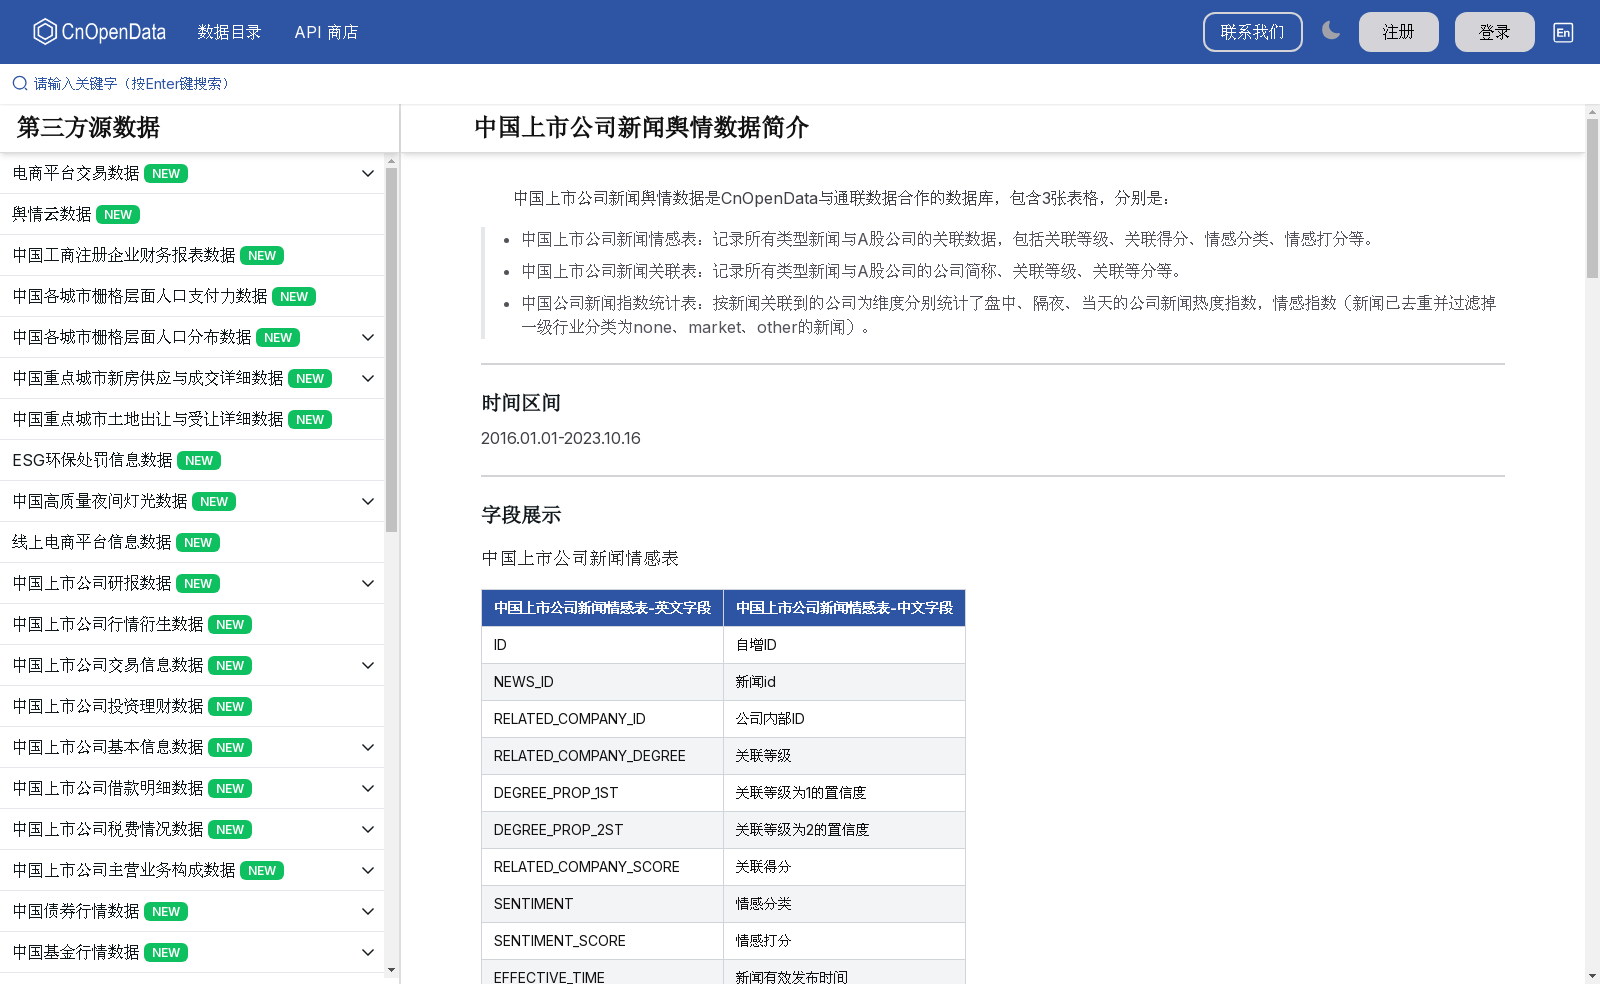The image size is (1600, 1000).
Task: Click the 注册 button
Action: pyautogui.click(x=1398, y=32)
